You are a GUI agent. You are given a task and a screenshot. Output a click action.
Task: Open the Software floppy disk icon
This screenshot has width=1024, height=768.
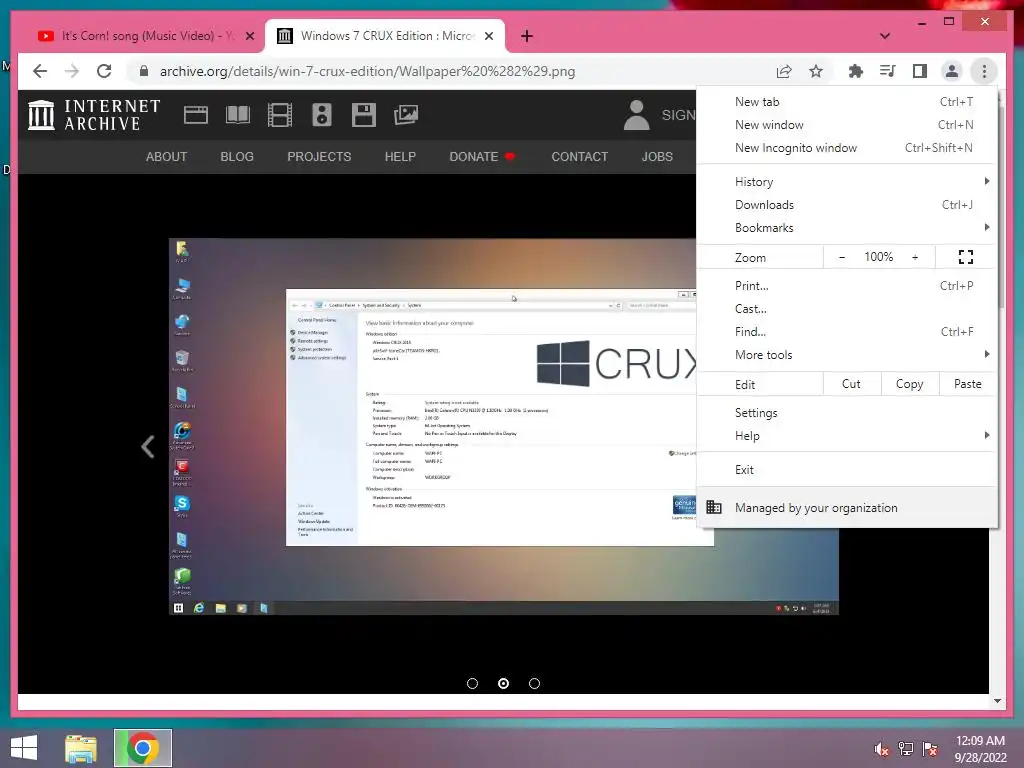click(x=364, y=115)
